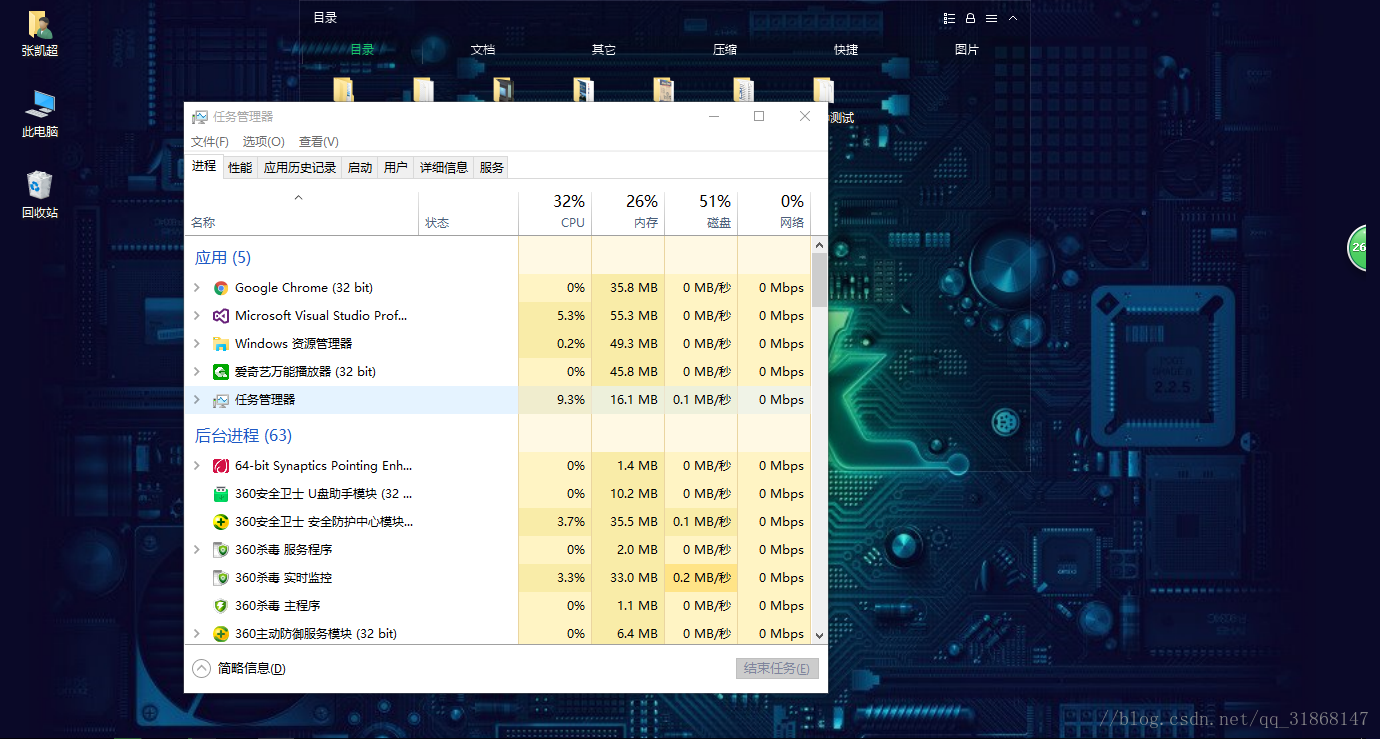Expand the 爱奇艺万能播放器 process row
This screenshot has height=739, width=1380.
click(x=197, y=372)
